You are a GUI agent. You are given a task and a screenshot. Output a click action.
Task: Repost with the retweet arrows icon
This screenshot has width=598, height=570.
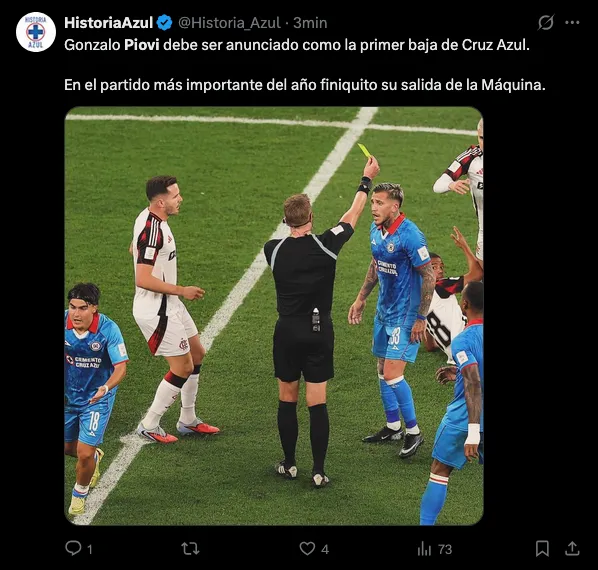(x=190, y=549)
